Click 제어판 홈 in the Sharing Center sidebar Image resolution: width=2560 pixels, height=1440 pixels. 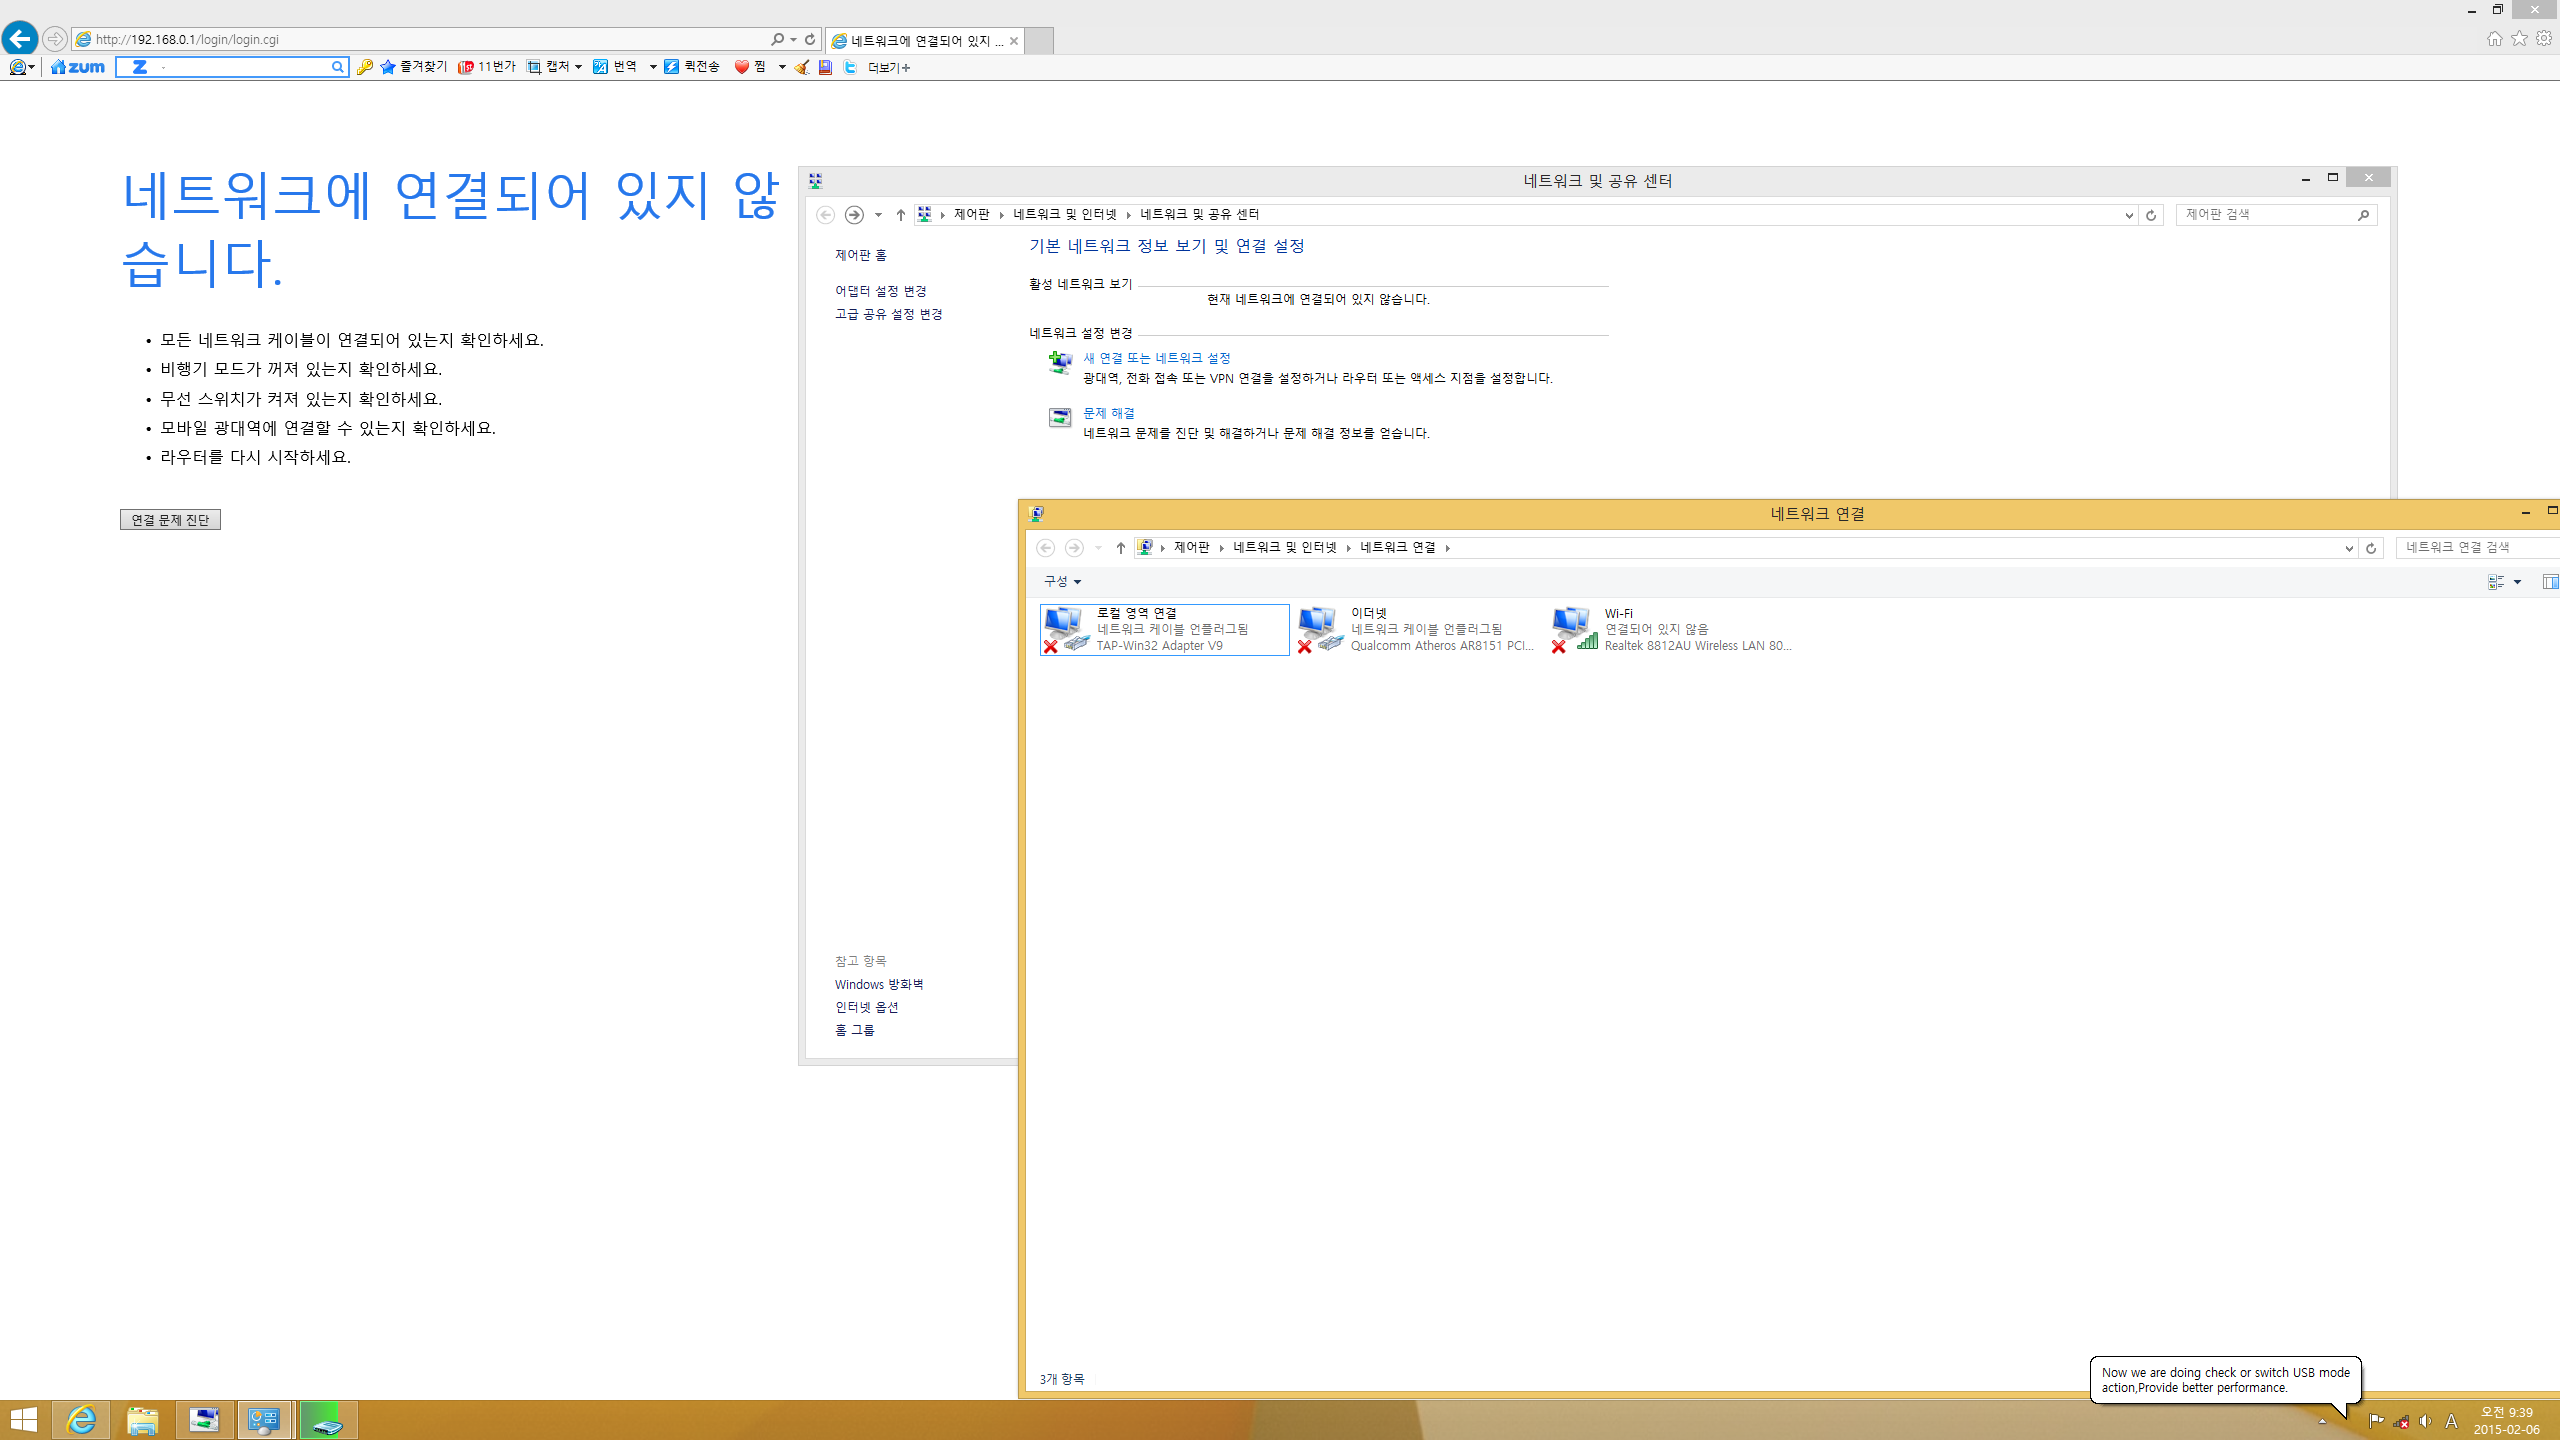point(861,255)
